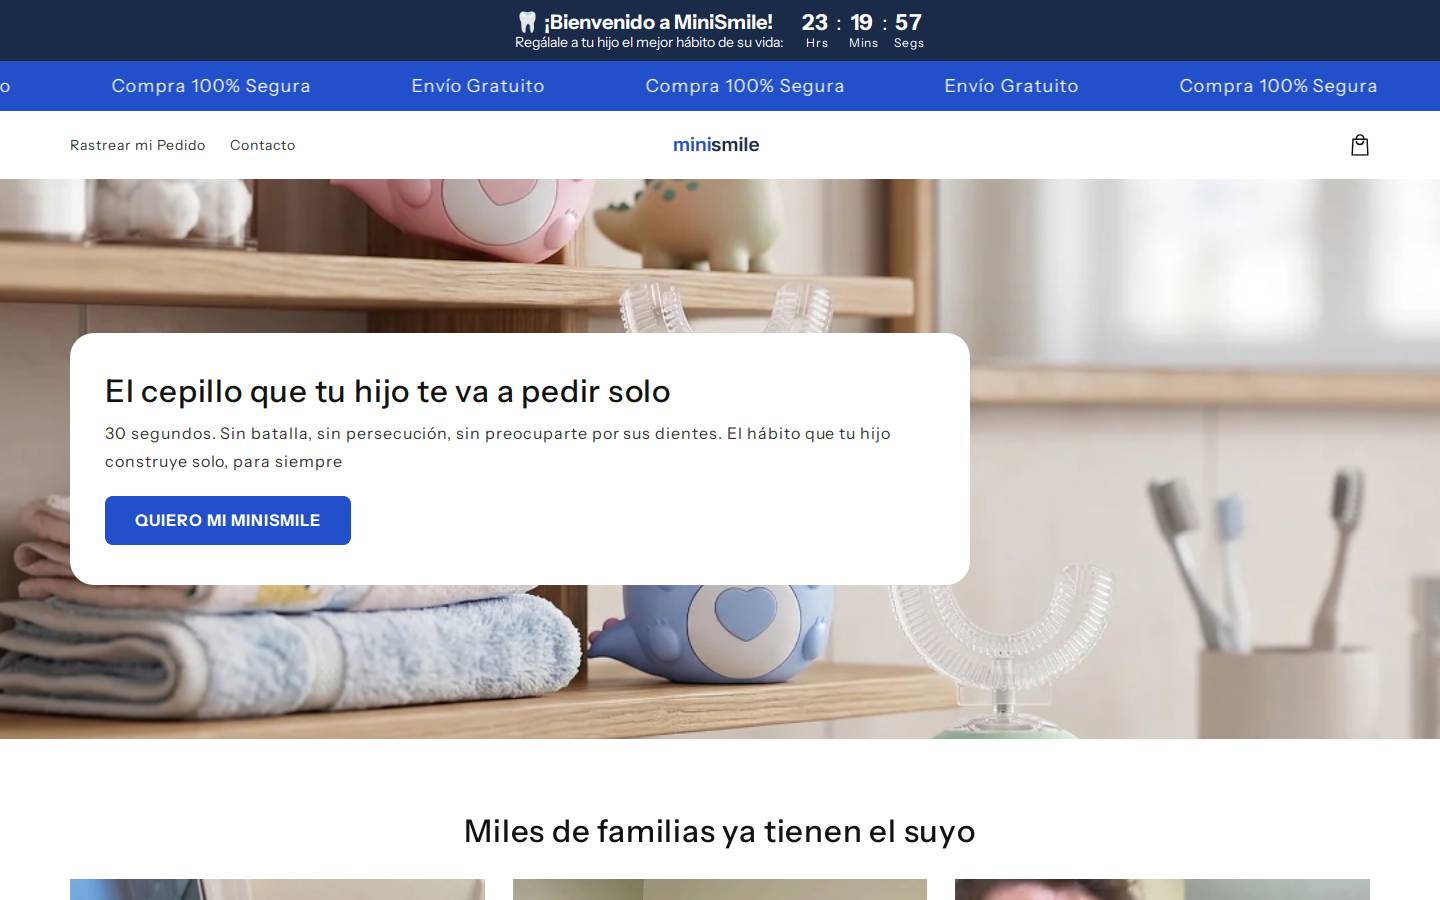Image resolution: width=1440 pixels, height=900 pixels.
Task: Open the shopping bag cart icon
Action: pos(1359,145)
